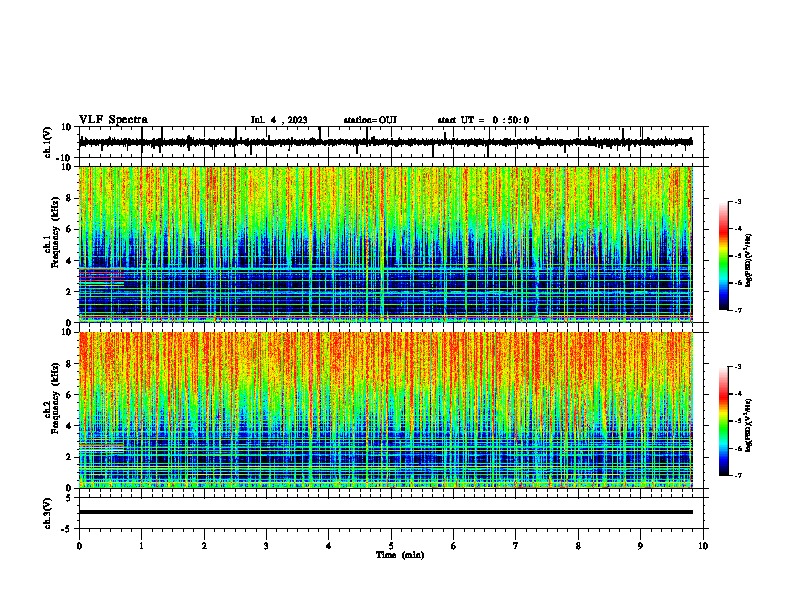Click the '-3' label on ch.2 color bar

coord(737,367)
